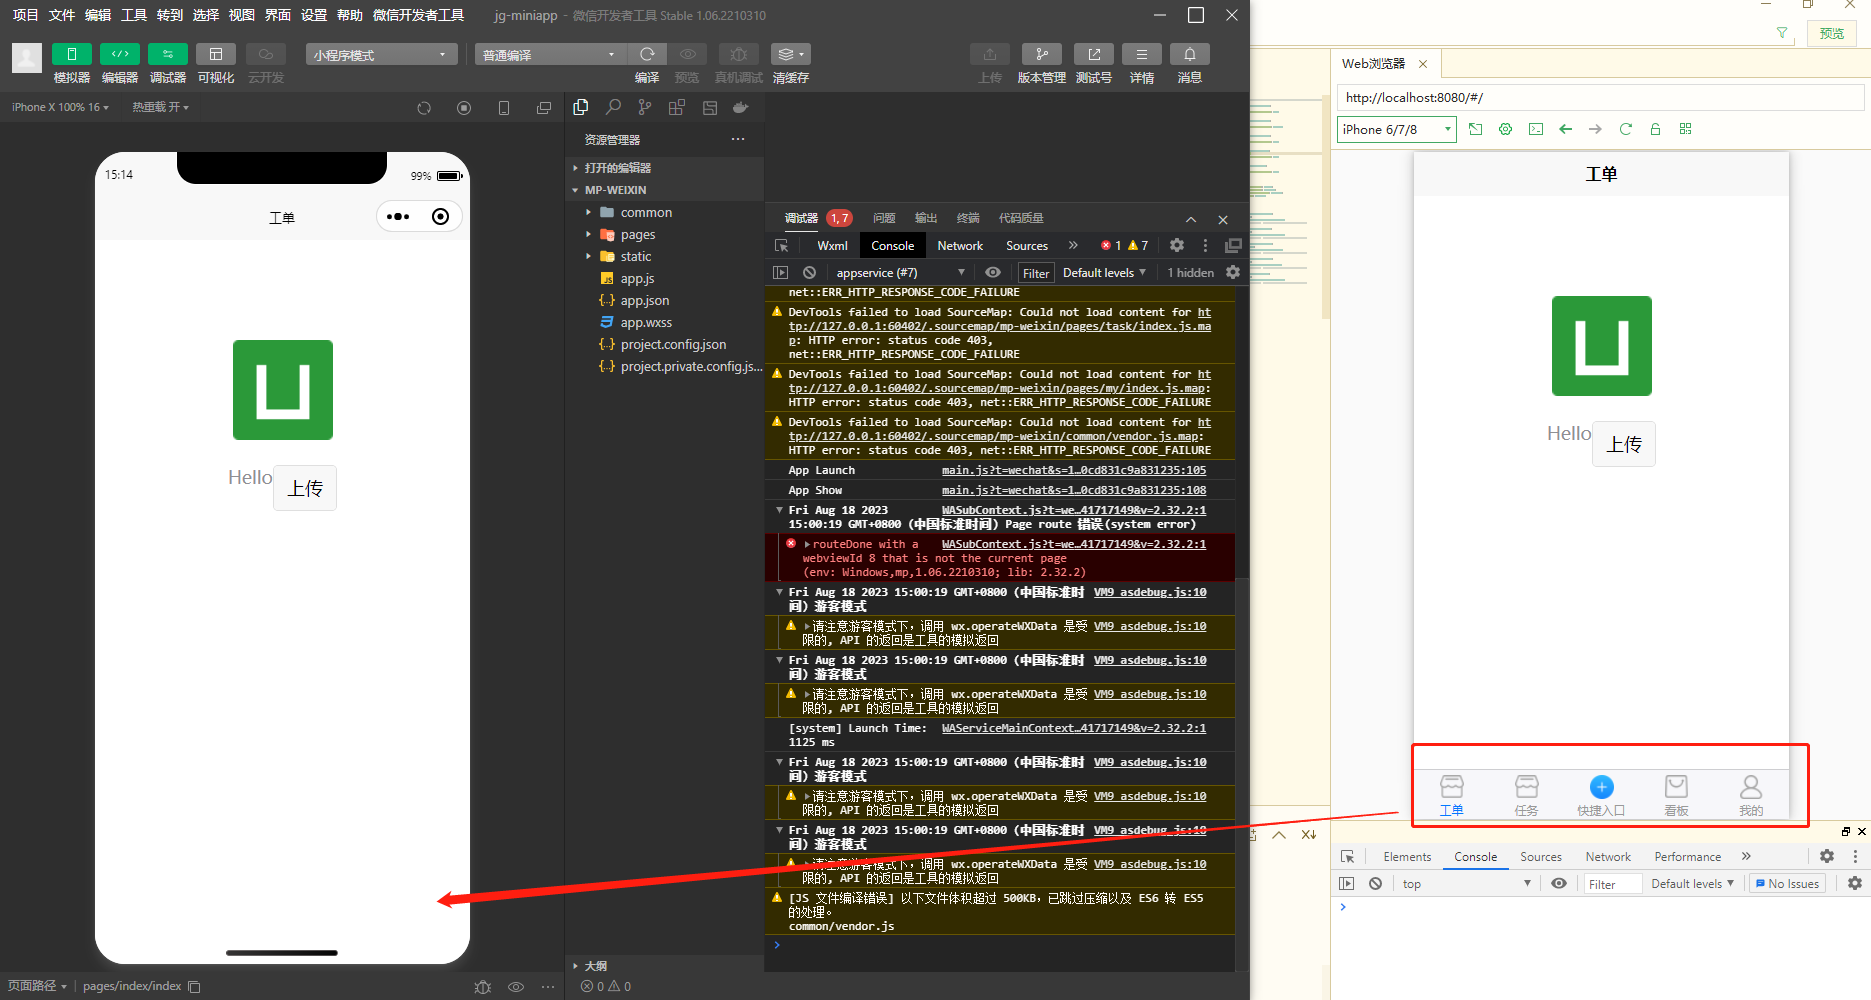
Task: Open WeChat debugger settings gear
Action: [1177, 245]
